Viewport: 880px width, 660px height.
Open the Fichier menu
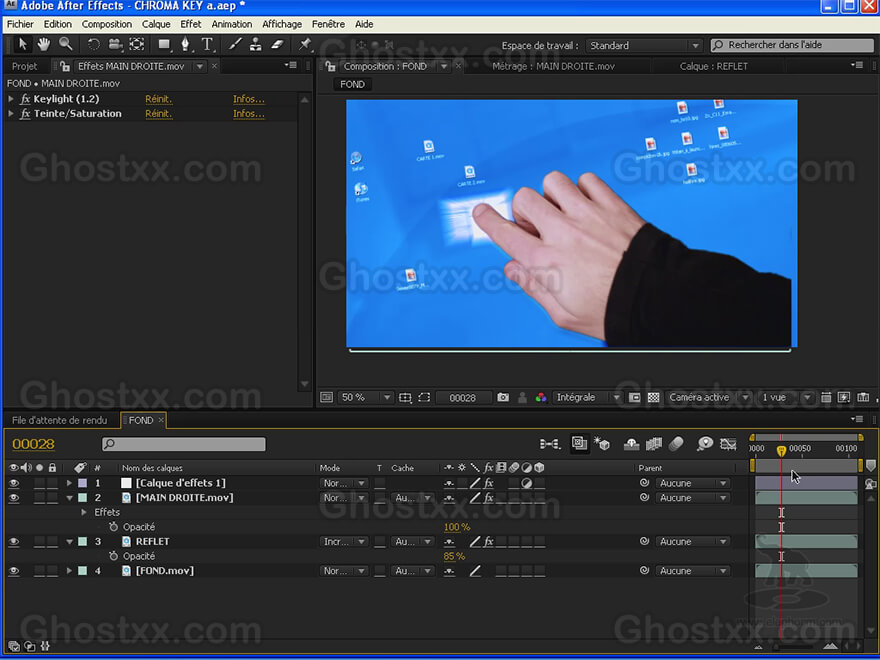coord(20,24)
